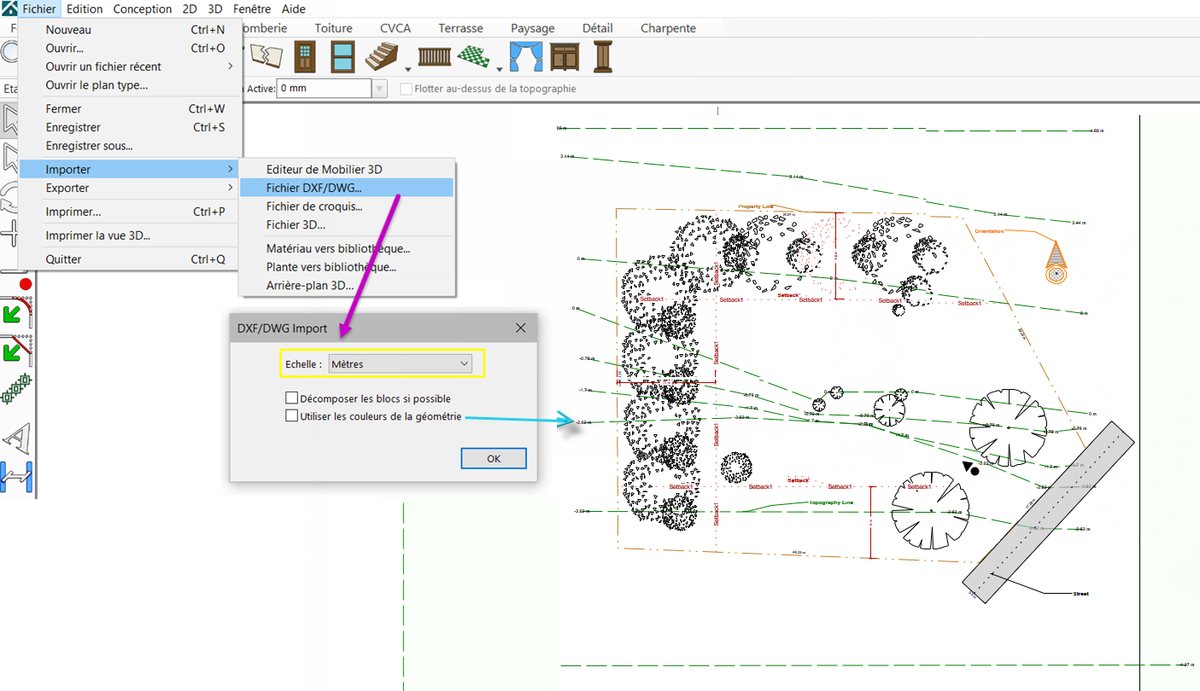Select the blue curtains tool icon

[x=526, y=57]
